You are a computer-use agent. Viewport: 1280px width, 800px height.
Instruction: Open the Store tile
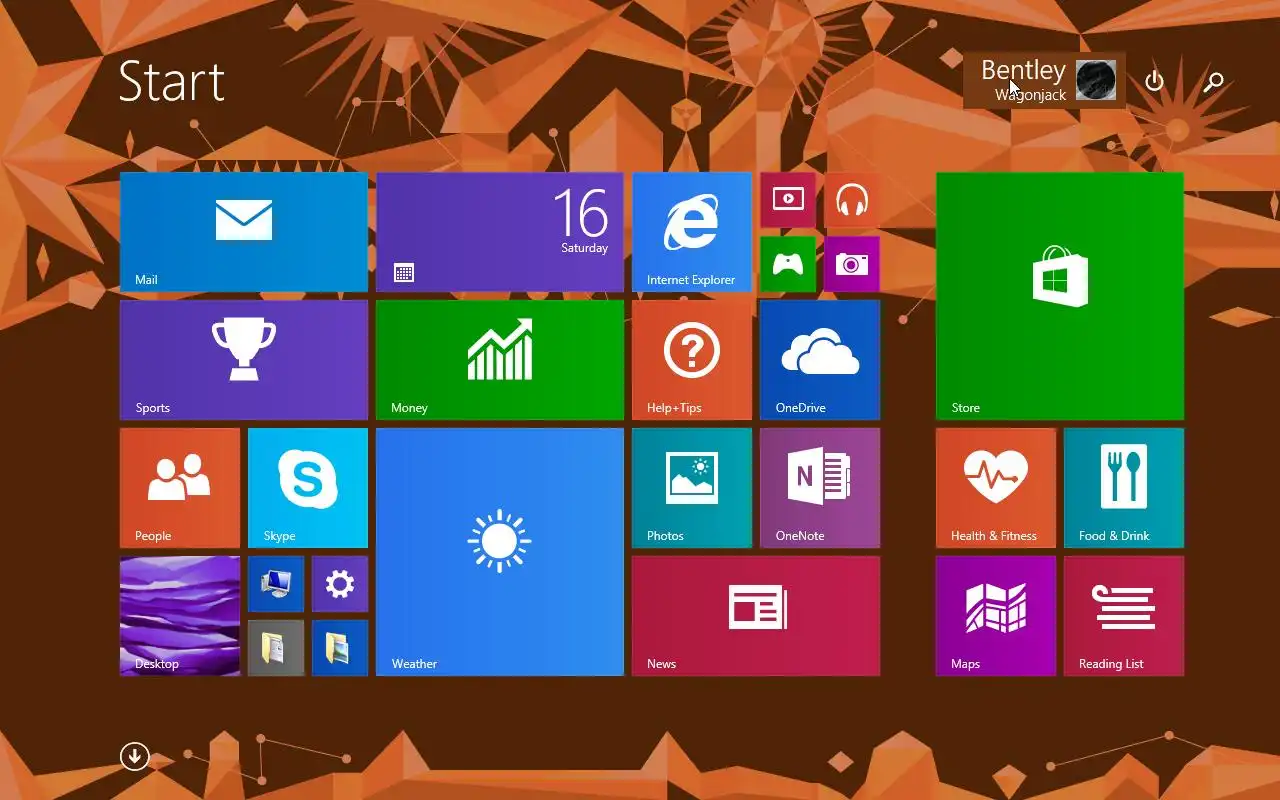[1060, 296]
